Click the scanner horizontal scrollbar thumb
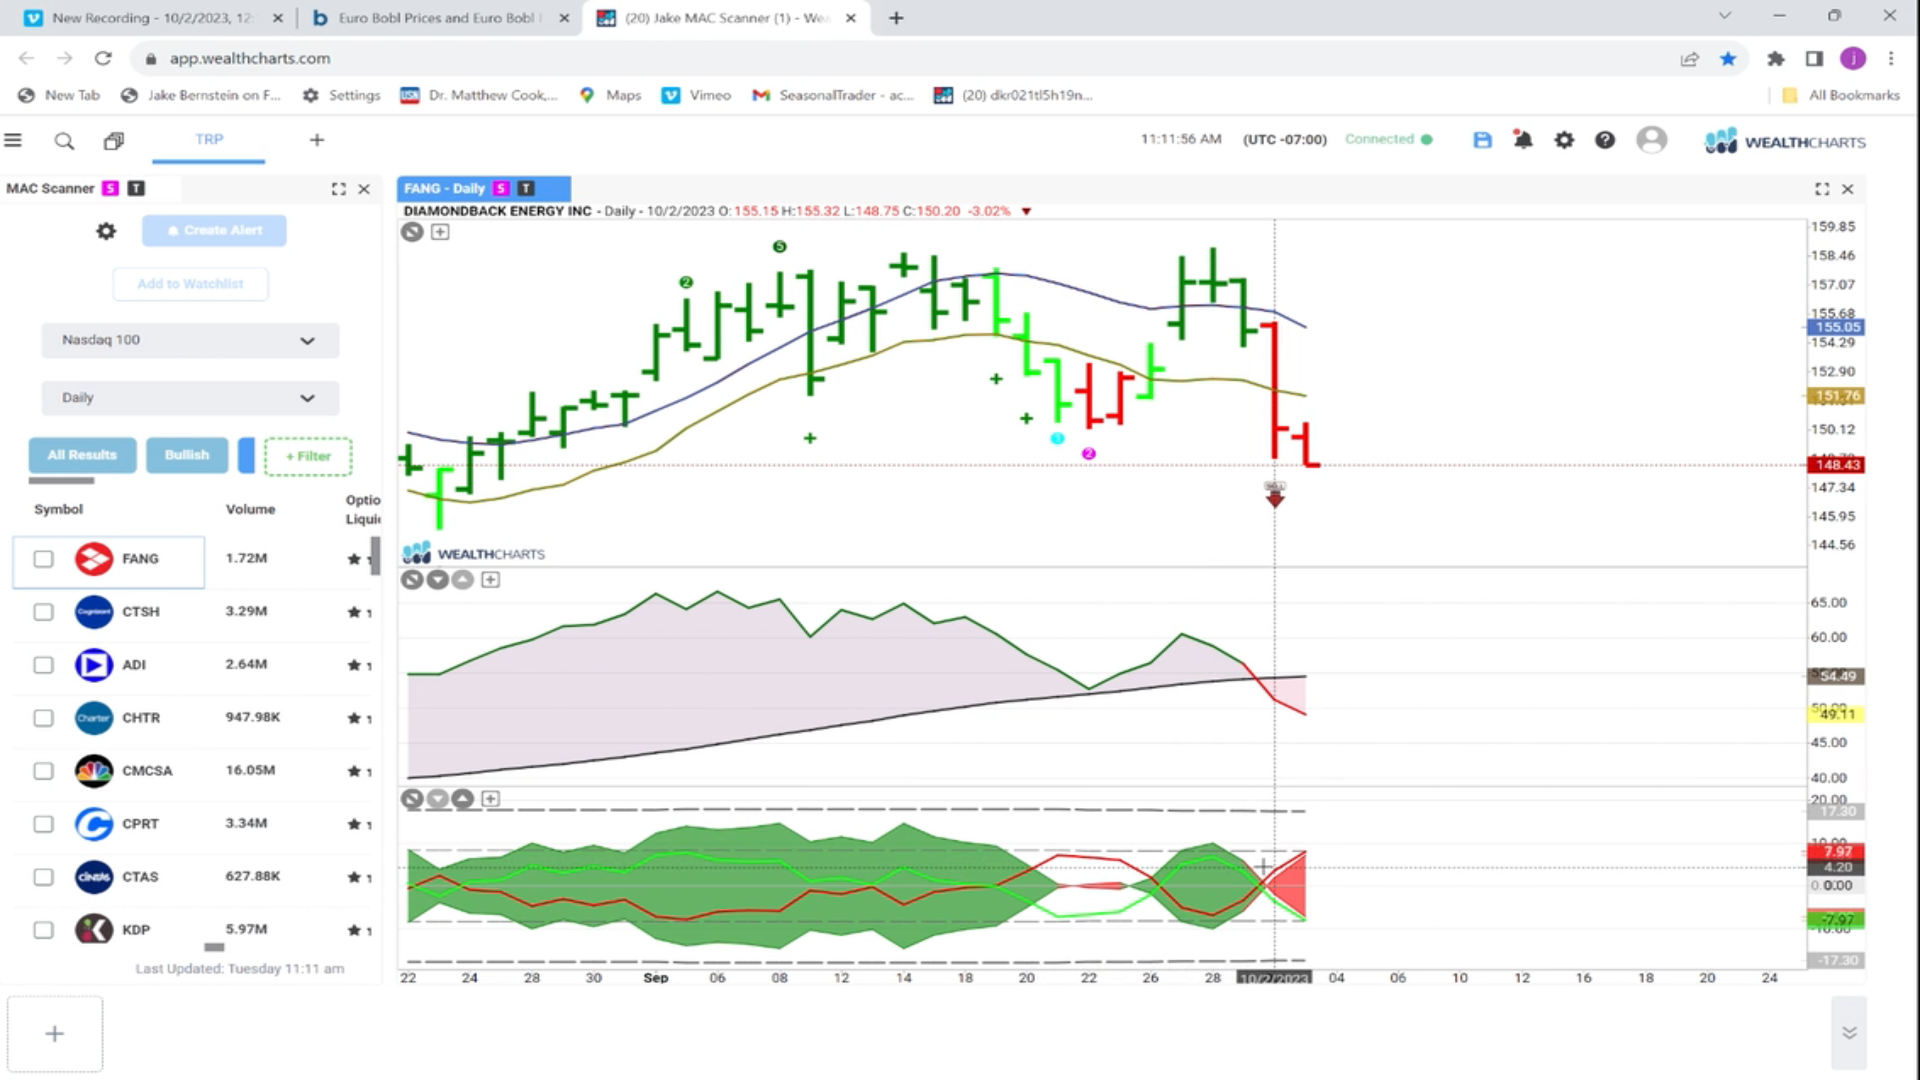The height and width of the screenshot is (1080, 1920). tap(214, 947)
